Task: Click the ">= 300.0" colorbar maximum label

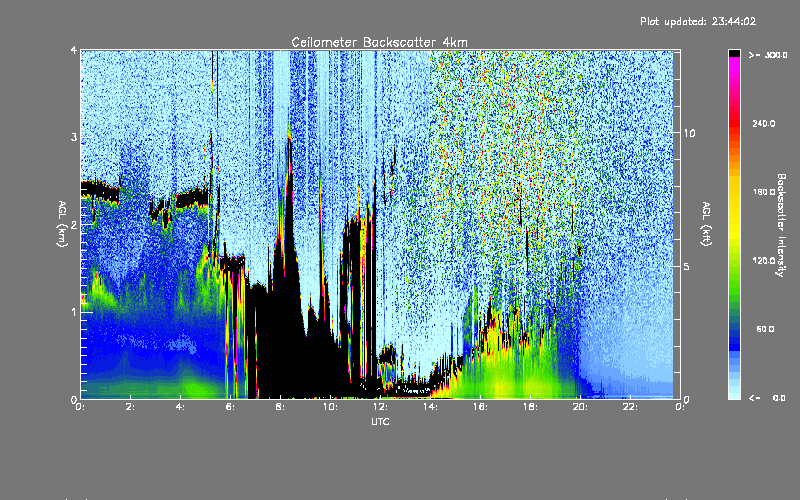Action: [768, 55]
